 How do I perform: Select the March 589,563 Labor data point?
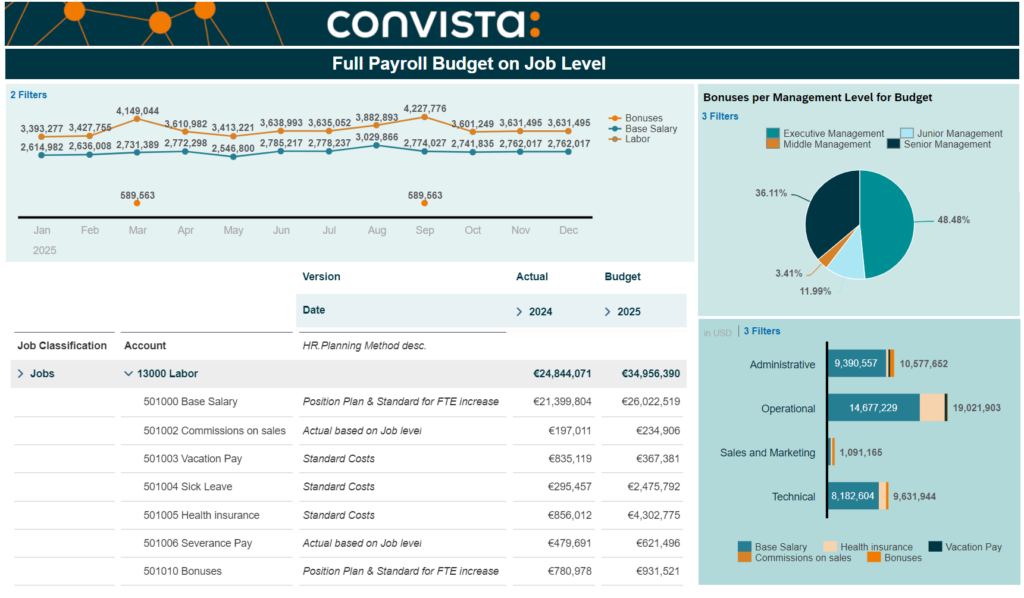click(137, 202)
